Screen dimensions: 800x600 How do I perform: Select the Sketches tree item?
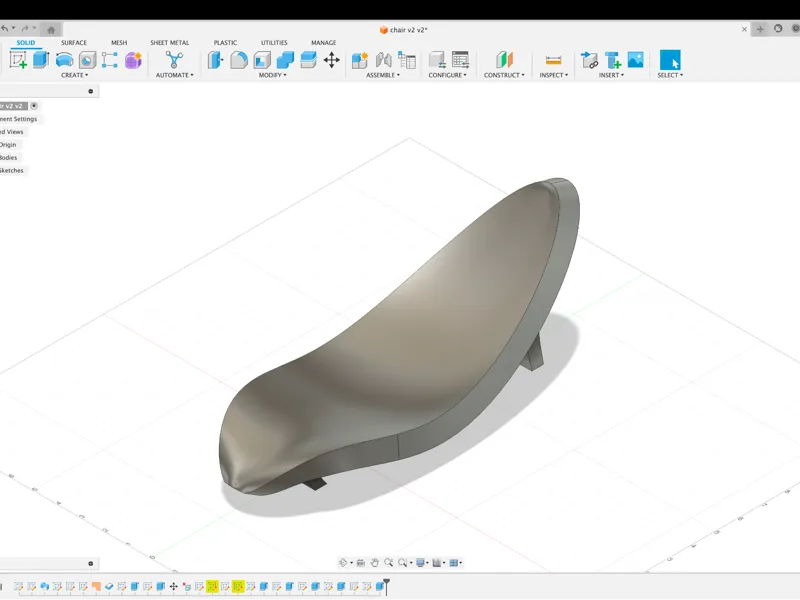(12, 170)
